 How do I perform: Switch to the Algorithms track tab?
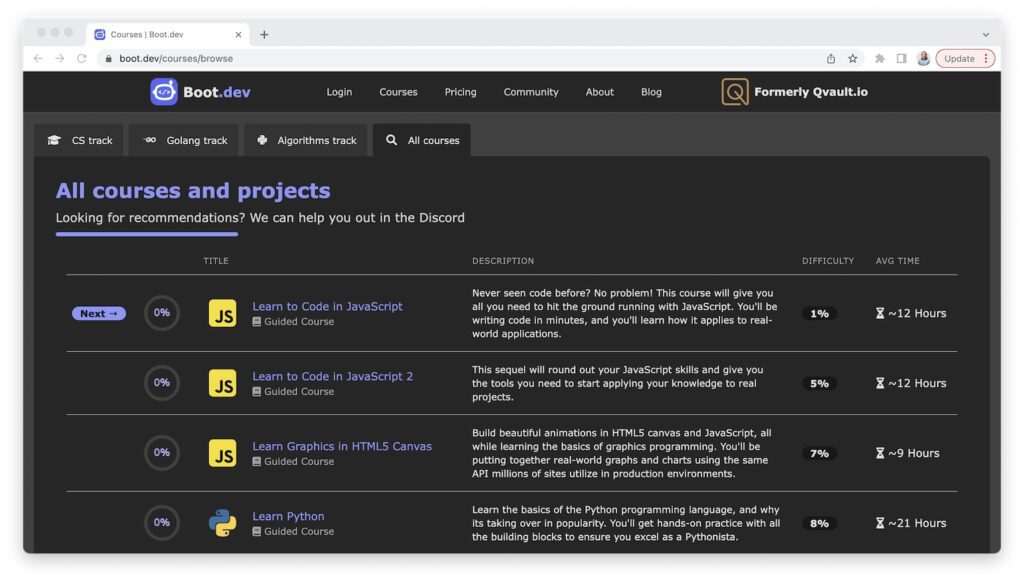click(306, 140)
